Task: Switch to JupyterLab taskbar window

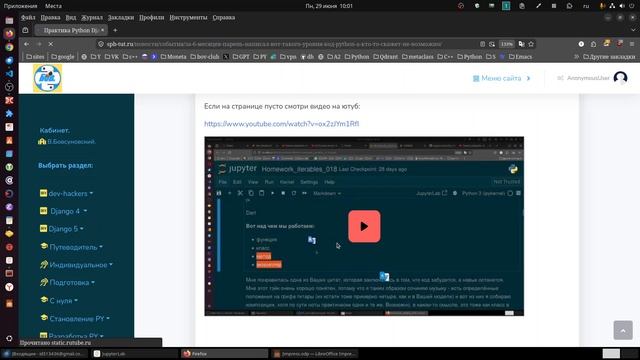Action: coord(134,354)
